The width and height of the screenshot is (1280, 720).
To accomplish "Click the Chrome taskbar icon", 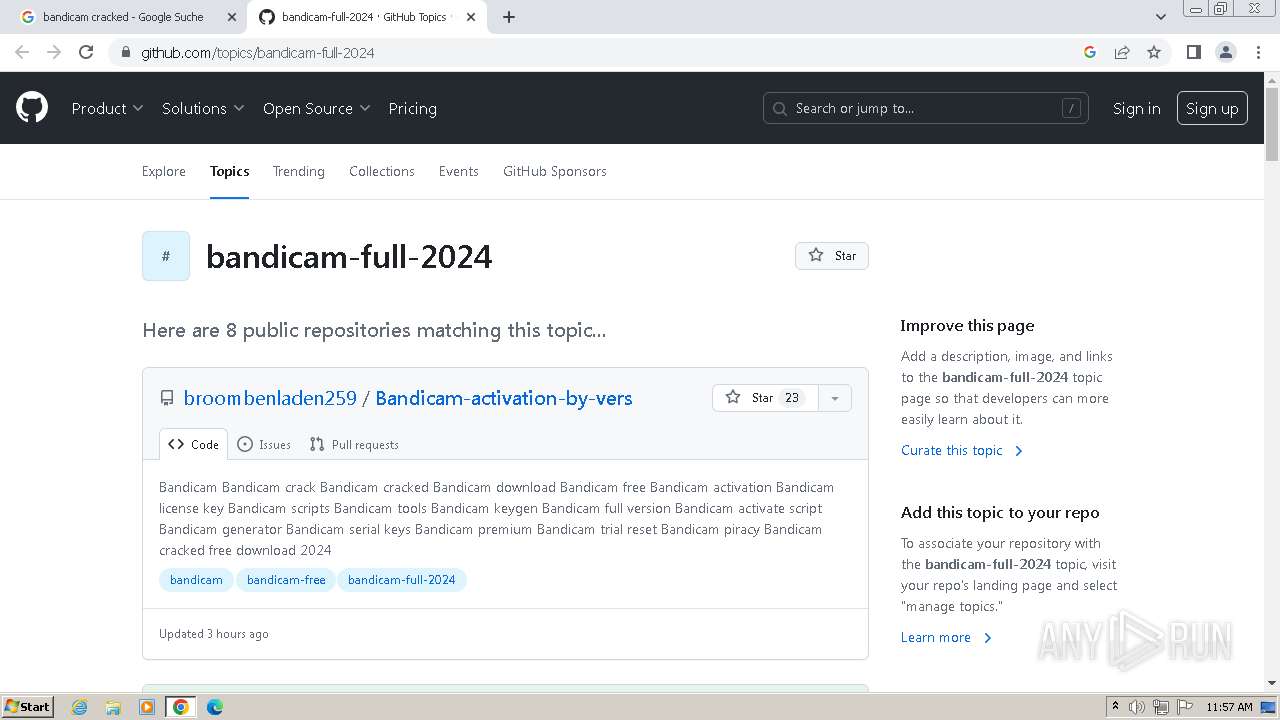I will 181,707.
